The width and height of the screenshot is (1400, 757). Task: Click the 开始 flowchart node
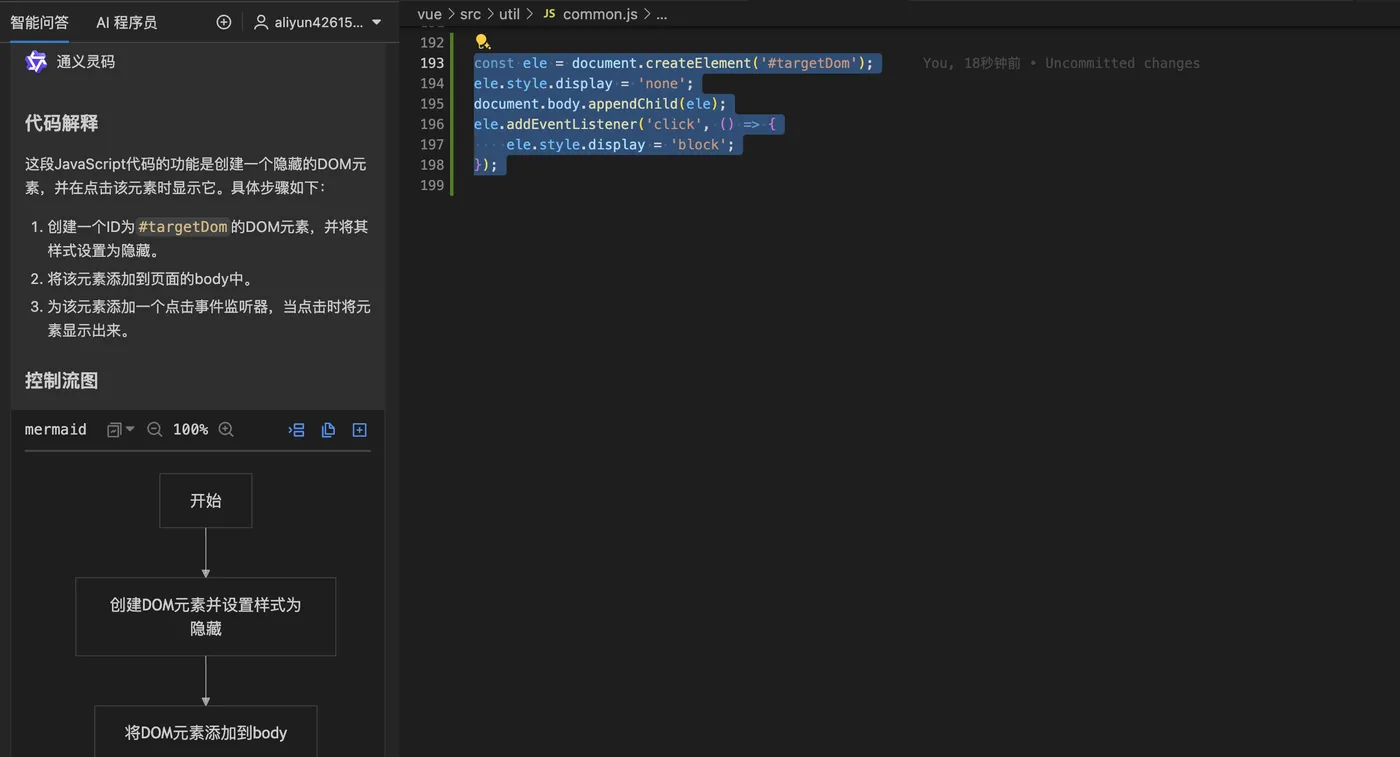[206, 501]
